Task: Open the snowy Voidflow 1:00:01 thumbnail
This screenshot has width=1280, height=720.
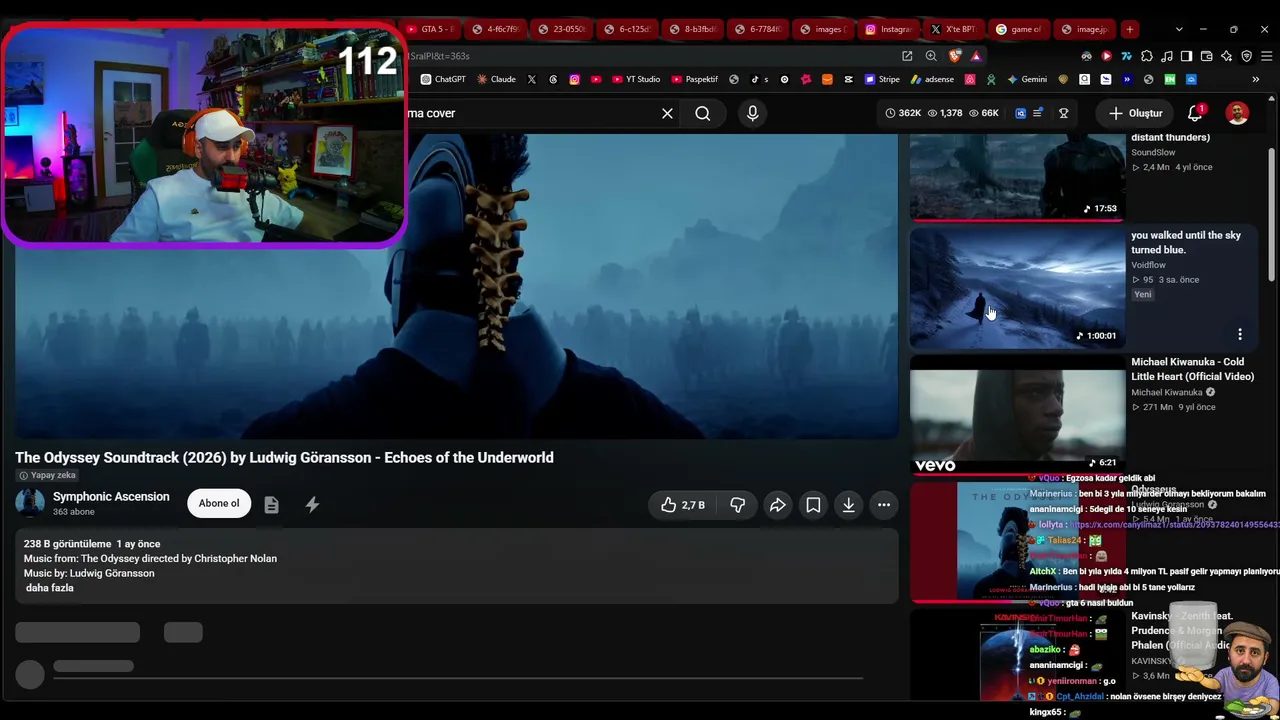Action: [x=1018, y=288]
